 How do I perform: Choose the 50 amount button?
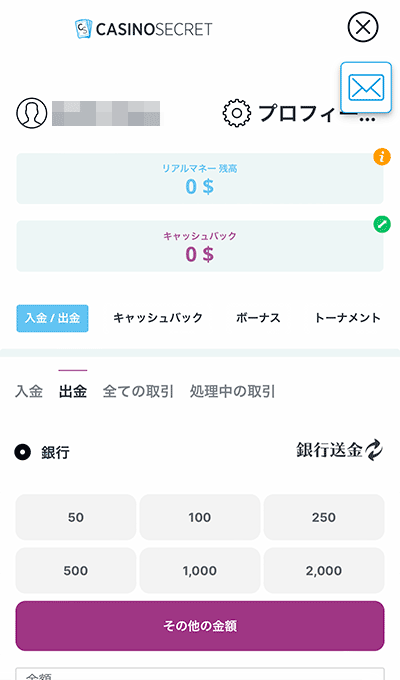click(76, 517)
